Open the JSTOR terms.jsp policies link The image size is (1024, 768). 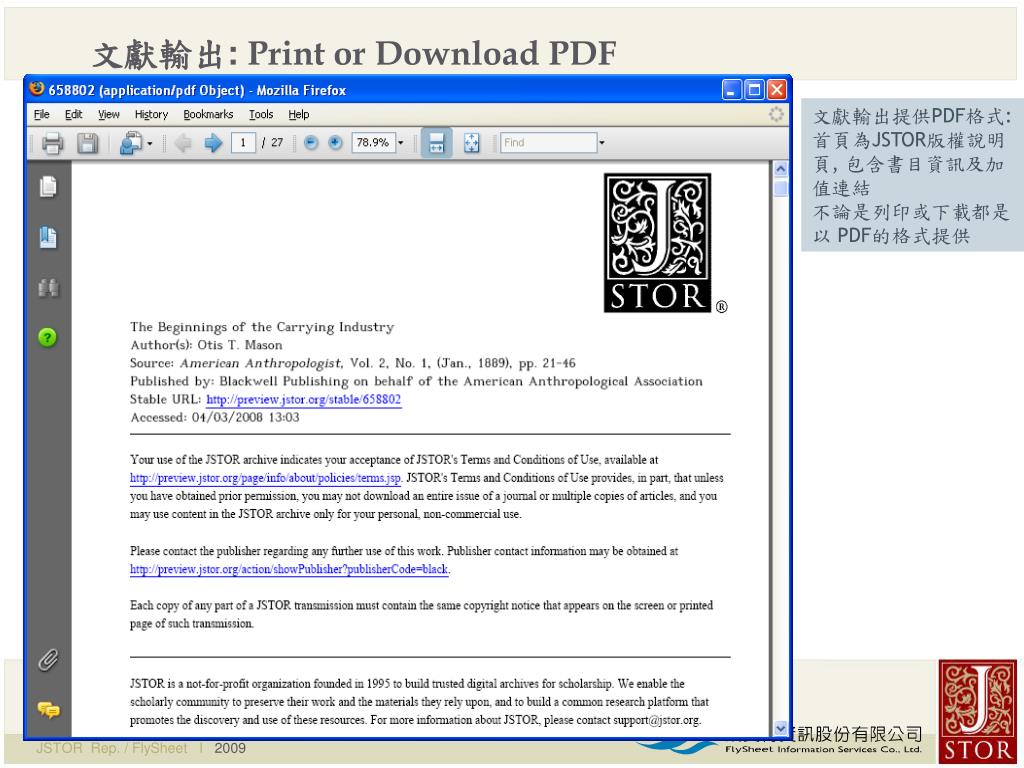[265, 477]
